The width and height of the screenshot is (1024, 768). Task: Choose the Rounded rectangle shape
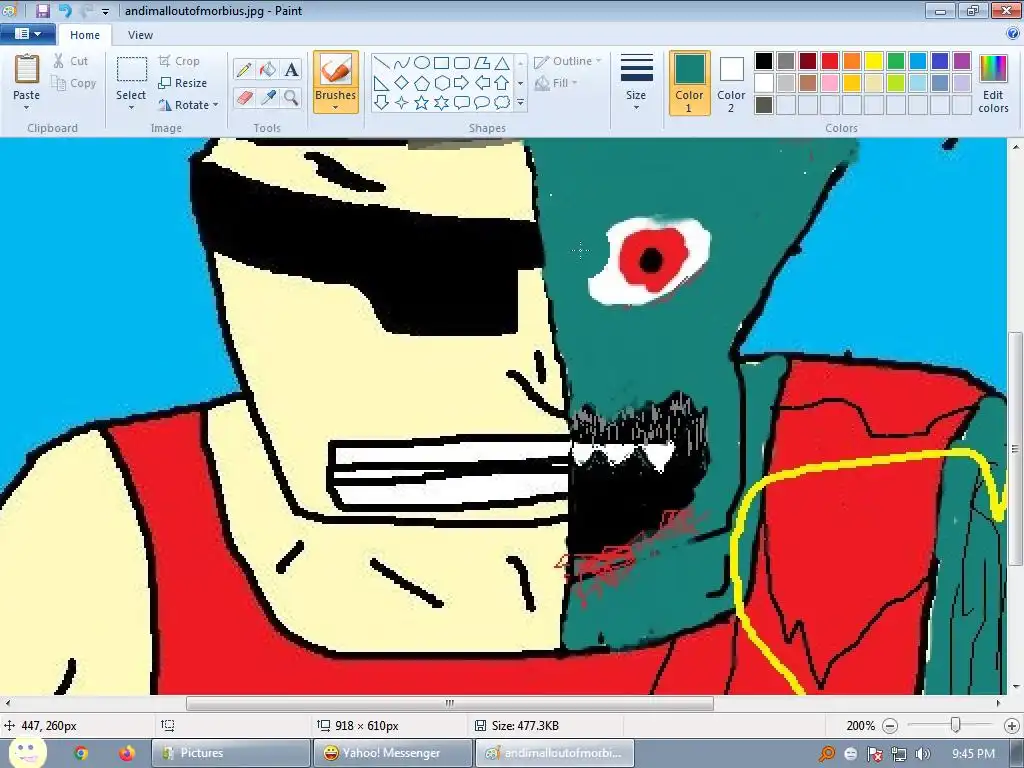click(x=462, y=63)
